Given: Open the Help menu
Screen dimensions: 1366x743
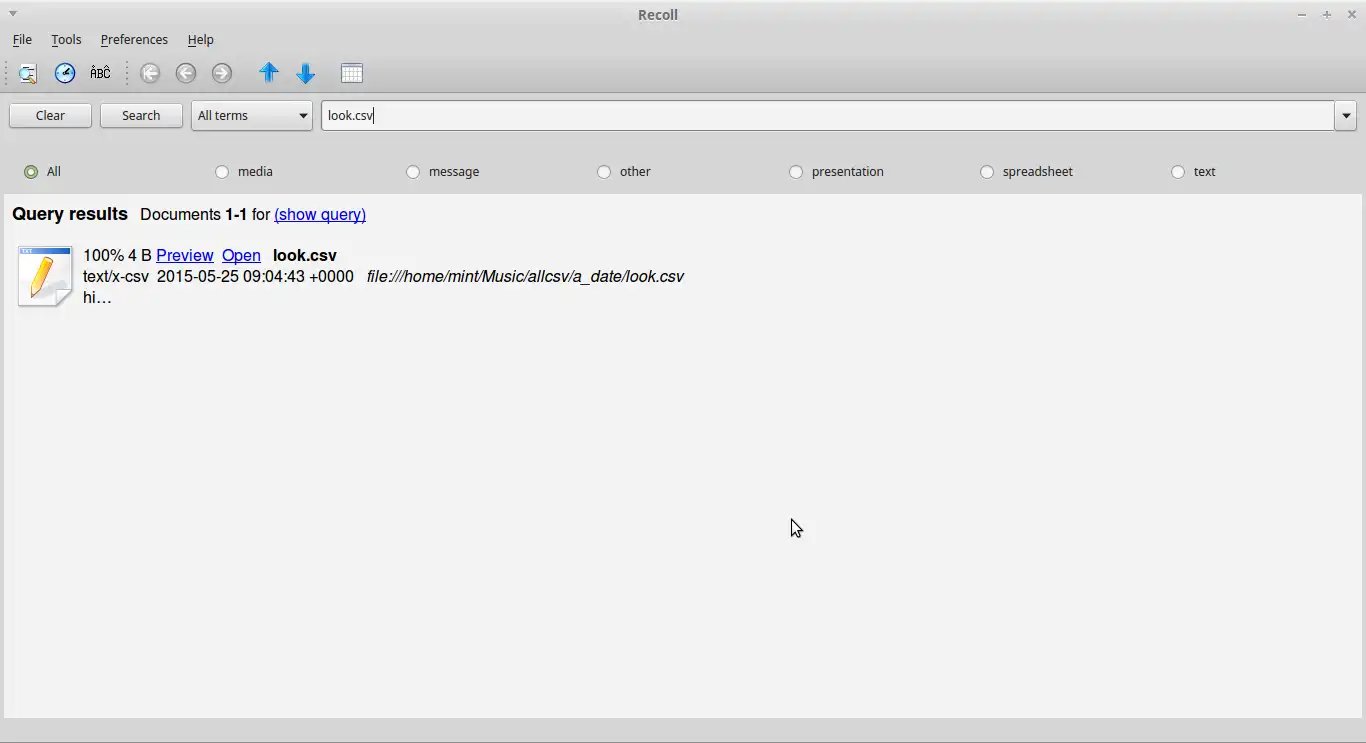Looking at the screenshot, I should pos(200,40).
